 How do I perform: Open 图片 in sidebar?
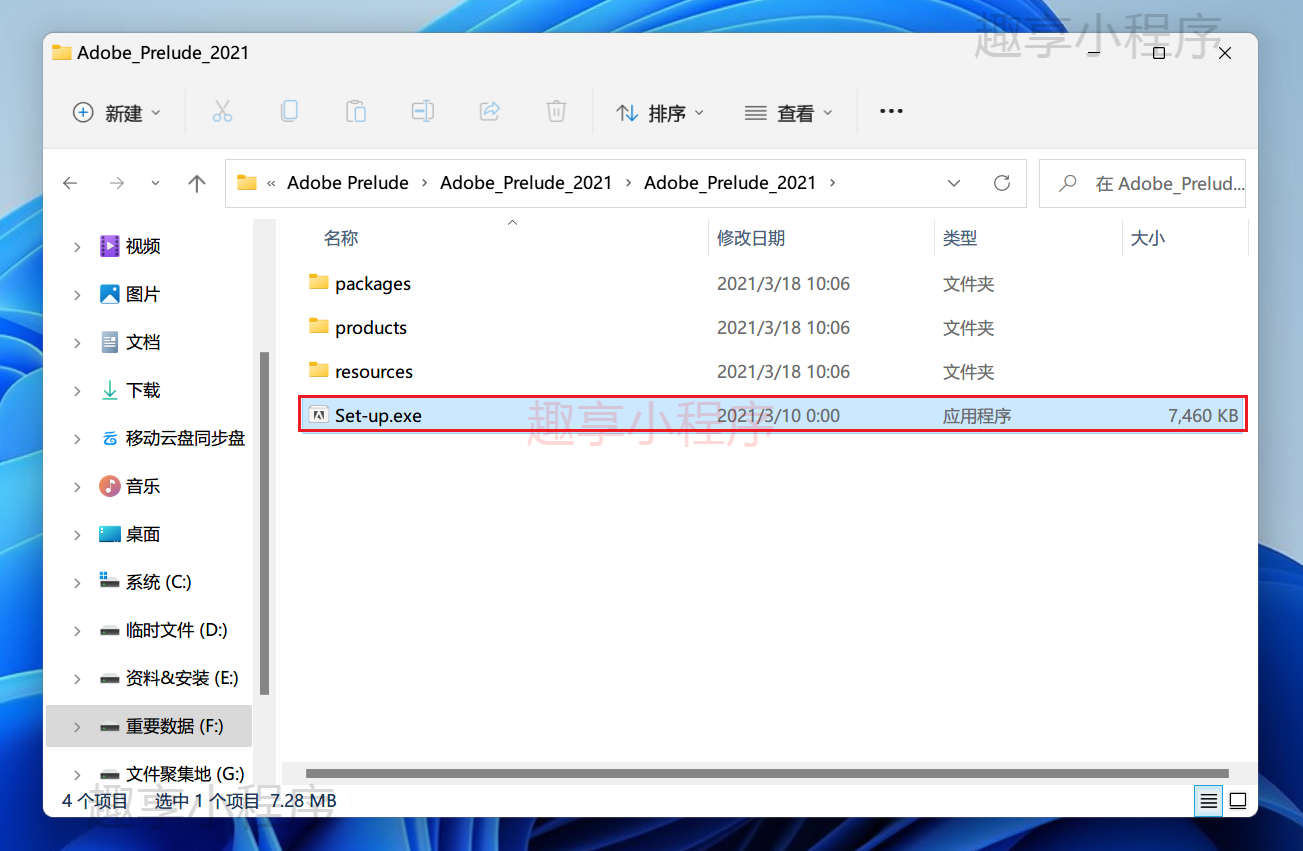143,294
